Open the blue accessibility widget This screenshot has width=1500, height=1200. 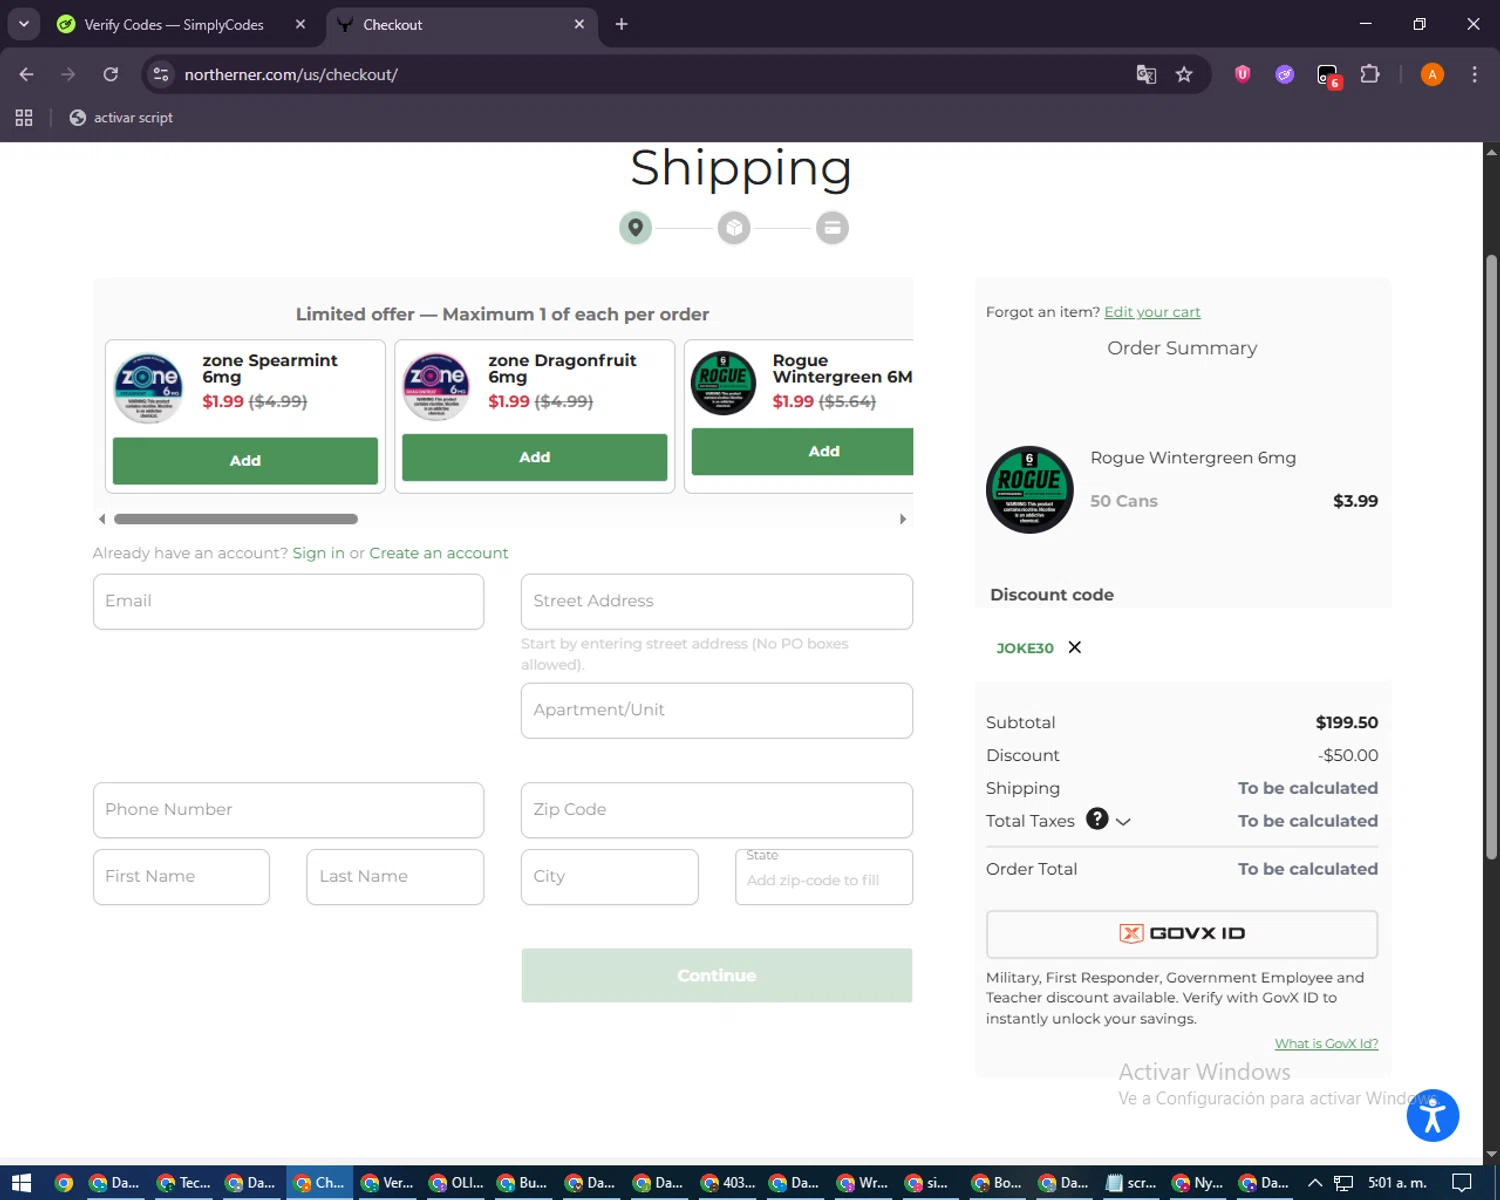pos(1432,1116)
